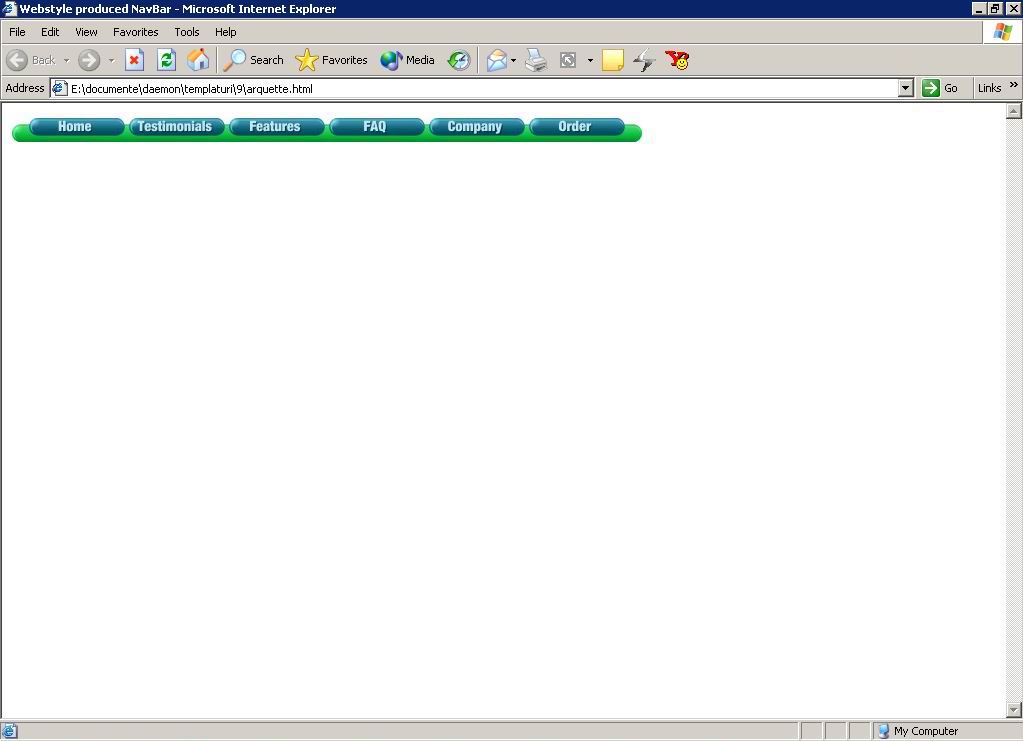
Task: Open the History toolbar icon
Action: click(x=458, y=60)
